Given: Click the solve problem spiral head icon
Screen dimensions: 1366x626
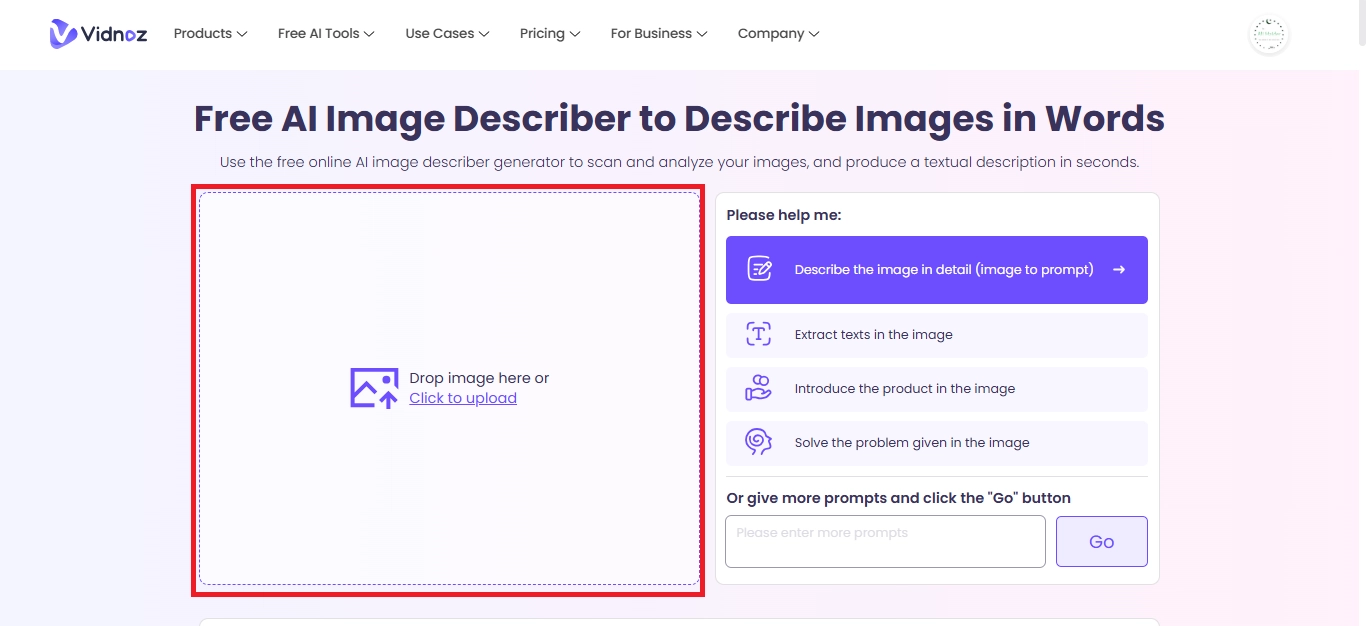Looking at the screenshot, I should point(759,442).
